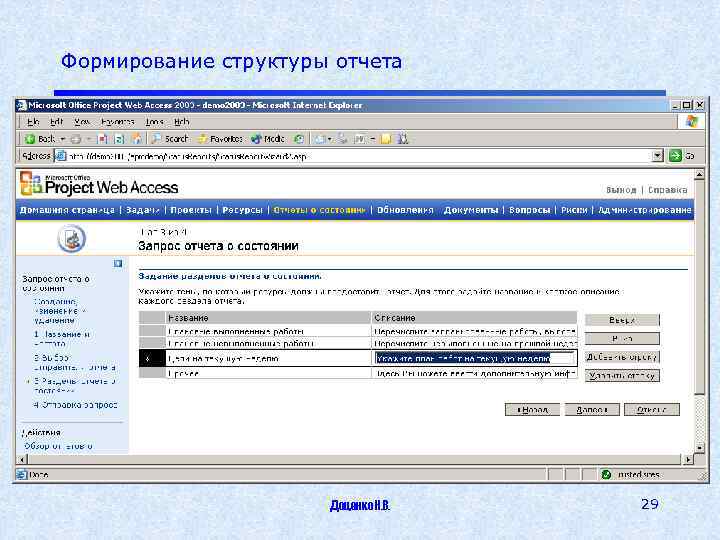Click the round status report icon
Screen dimensions: 720x540
pos(72,239)
